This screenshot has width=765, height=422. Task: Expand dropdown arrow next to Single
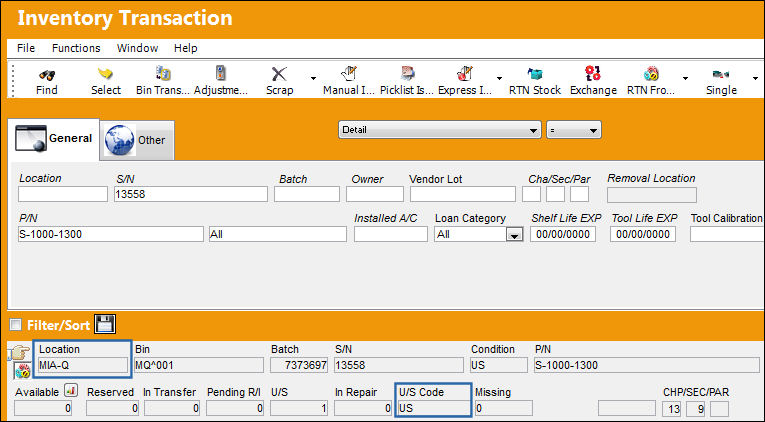tap(755, 78)
